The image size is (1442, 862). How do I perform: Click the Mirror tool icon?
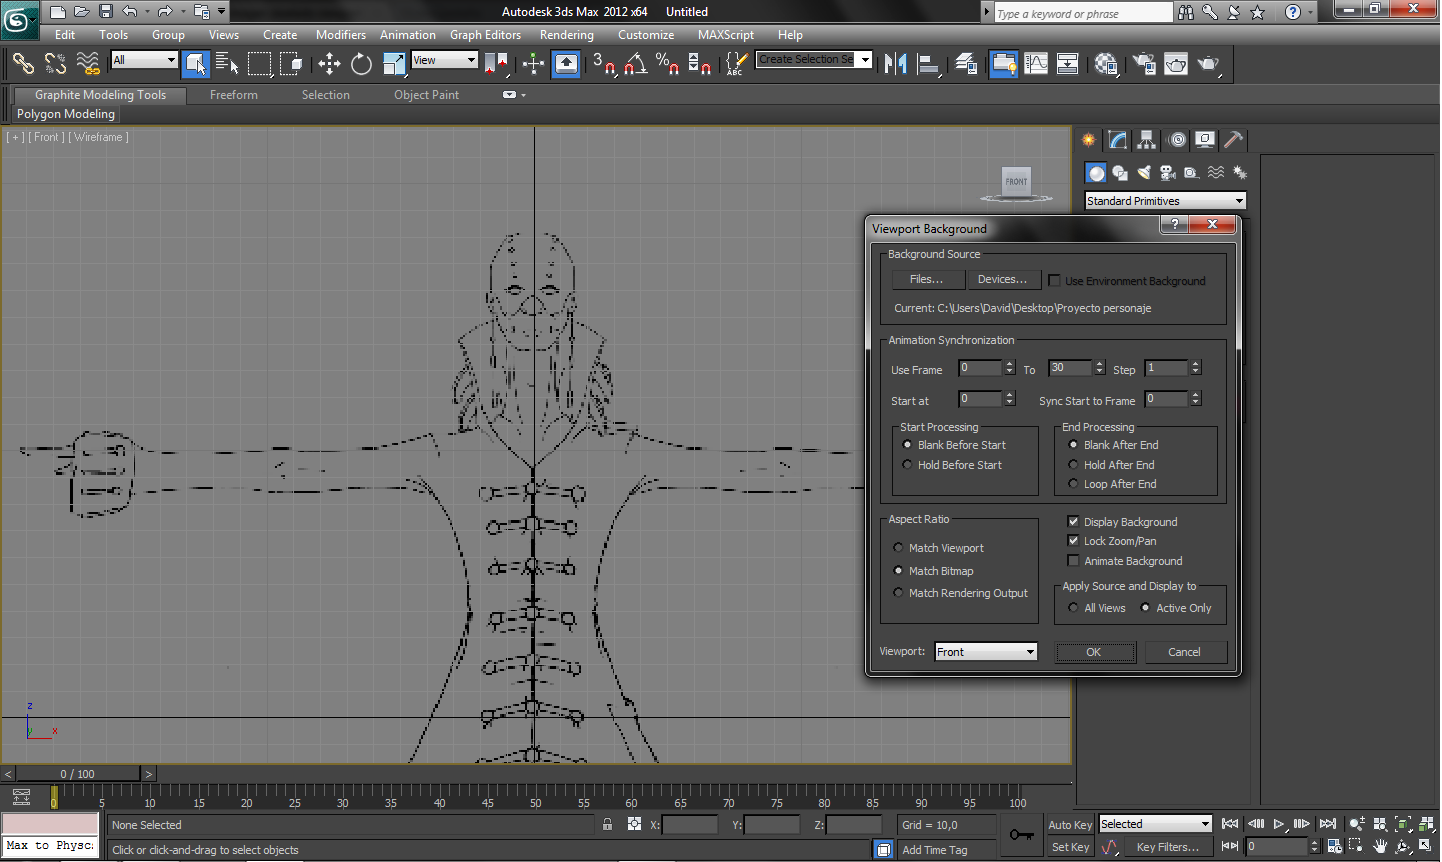[896, 64]
